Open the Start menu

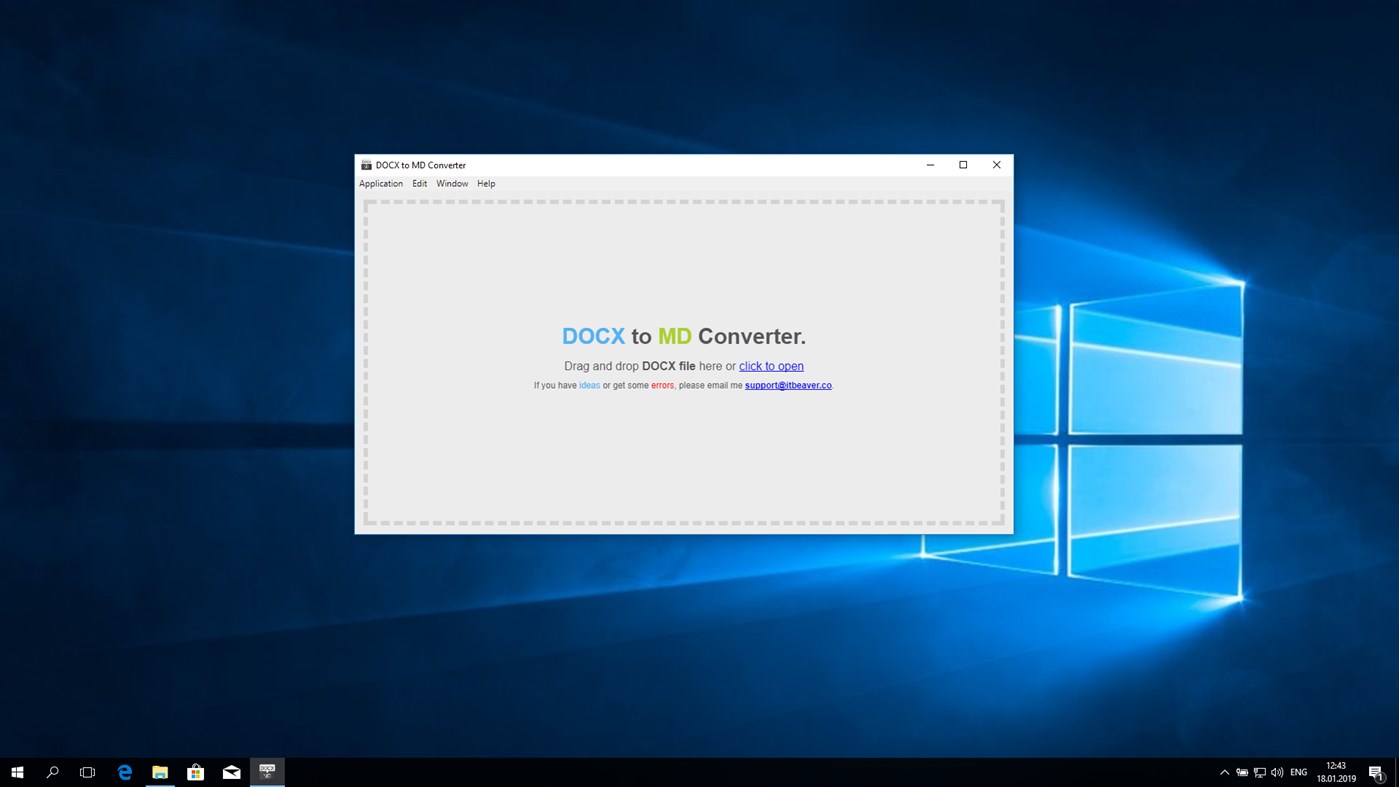point(18,771)
